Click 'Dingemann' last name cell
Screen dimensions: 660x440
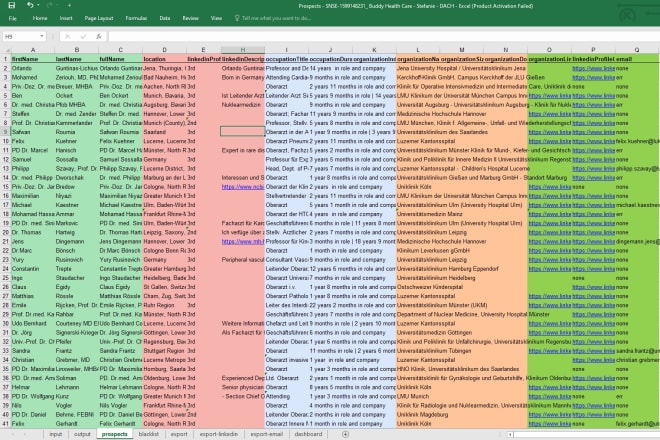[x=77, y=241]
